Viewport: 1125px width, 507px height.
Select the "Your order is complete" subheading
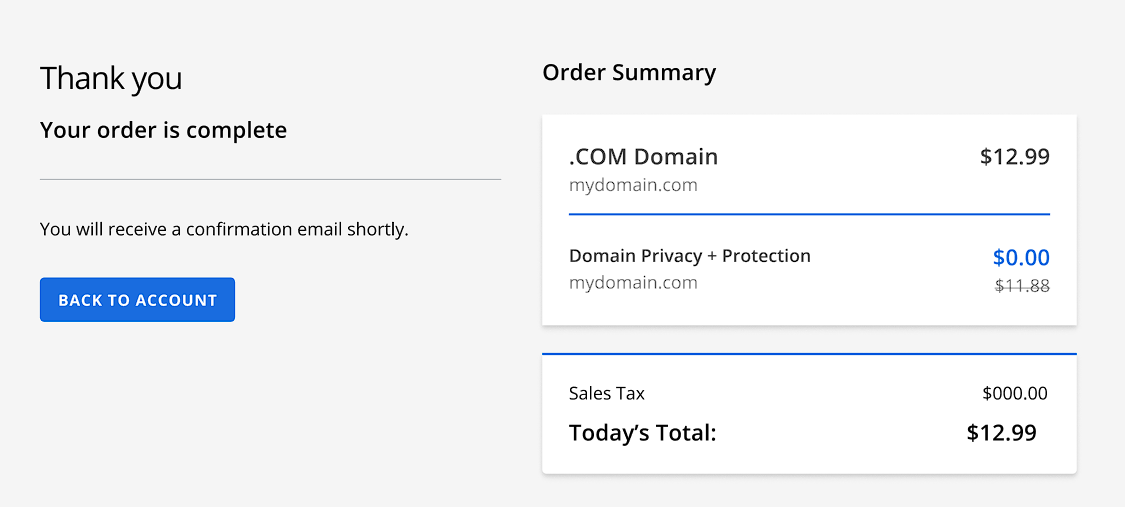pos(163,130)
